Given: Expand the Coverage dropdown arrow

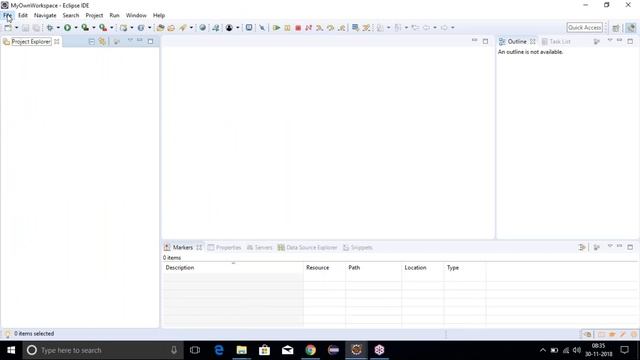Looking at the screenshot, I should [x=93, y=28].
